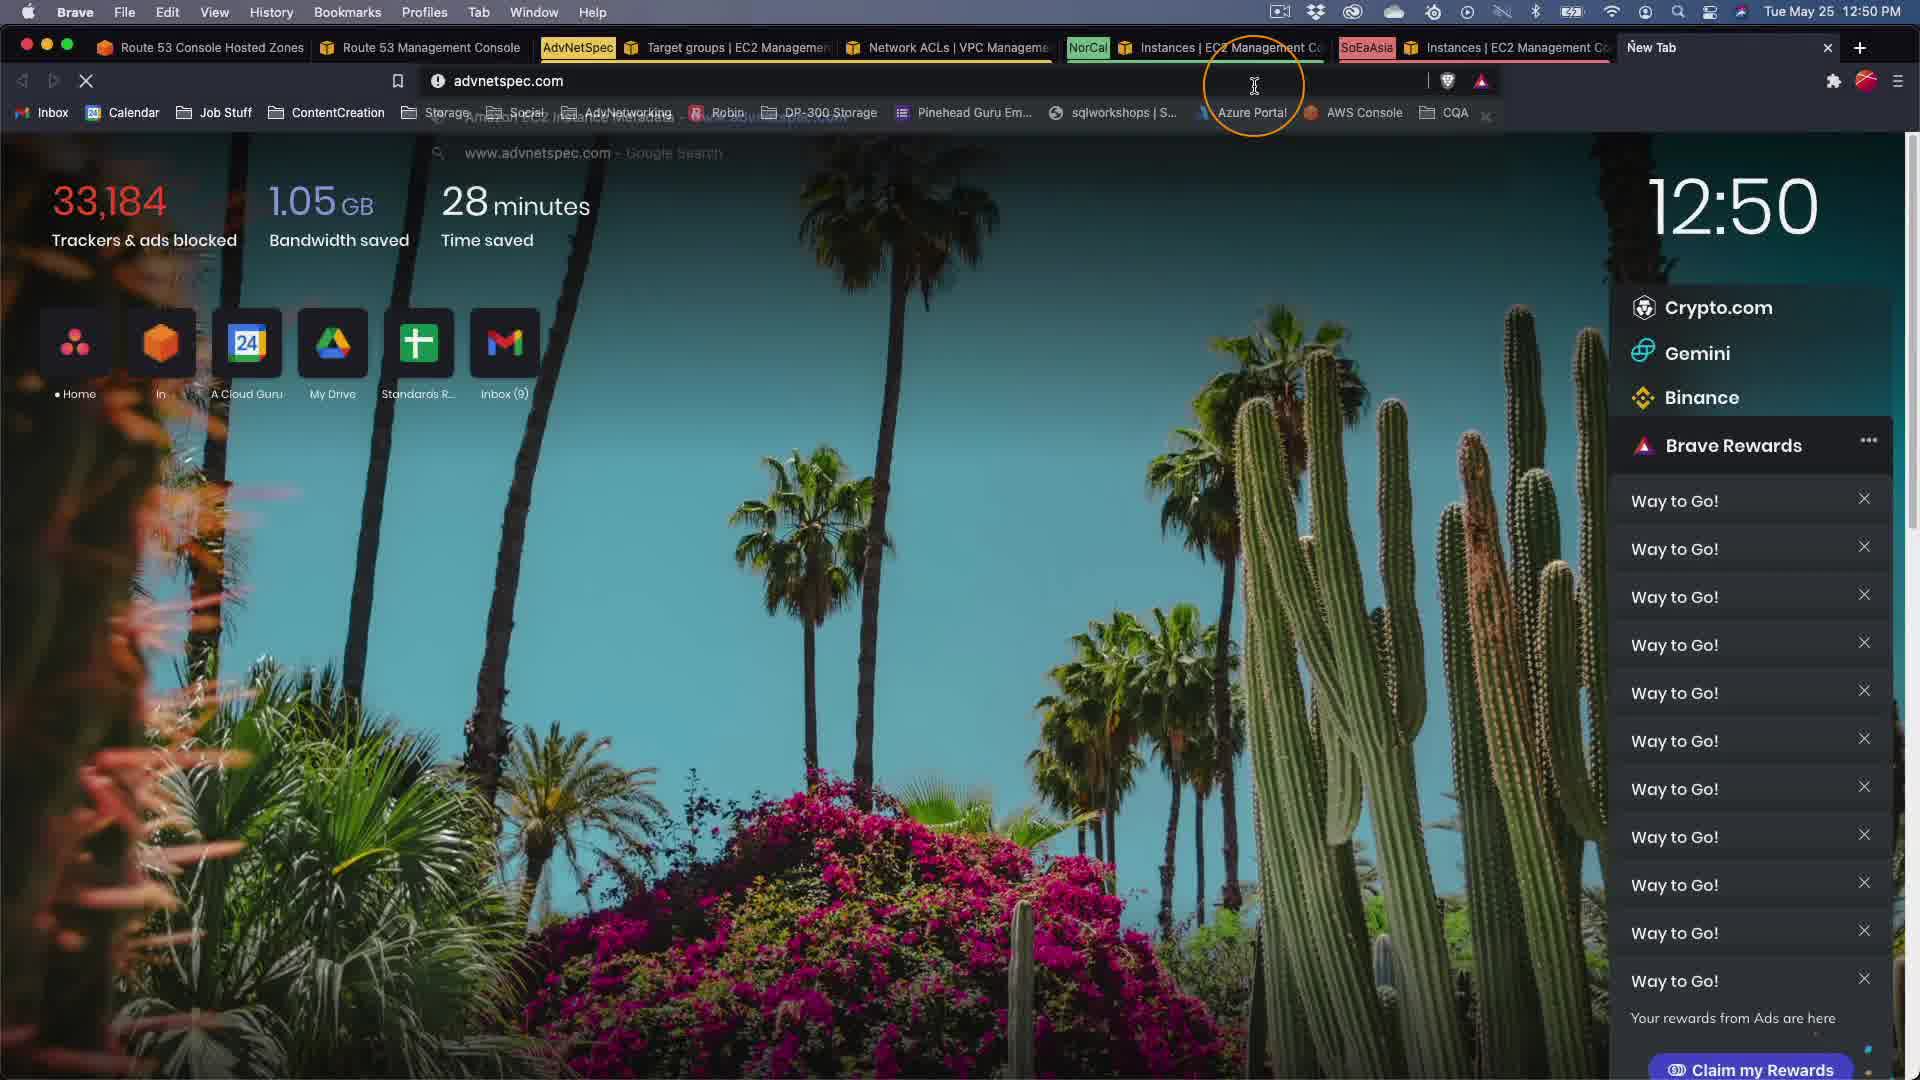Open the Bookmarks menu in menu bar
1920x1080 pixels.
coord(347,12)
